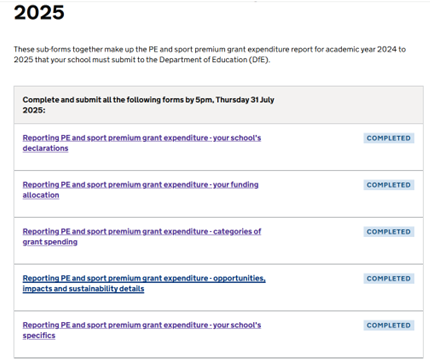The image size is (430, 364).
Task: Click the 'These sub-forms together make up' paragraph
Action: coord(210,54)
